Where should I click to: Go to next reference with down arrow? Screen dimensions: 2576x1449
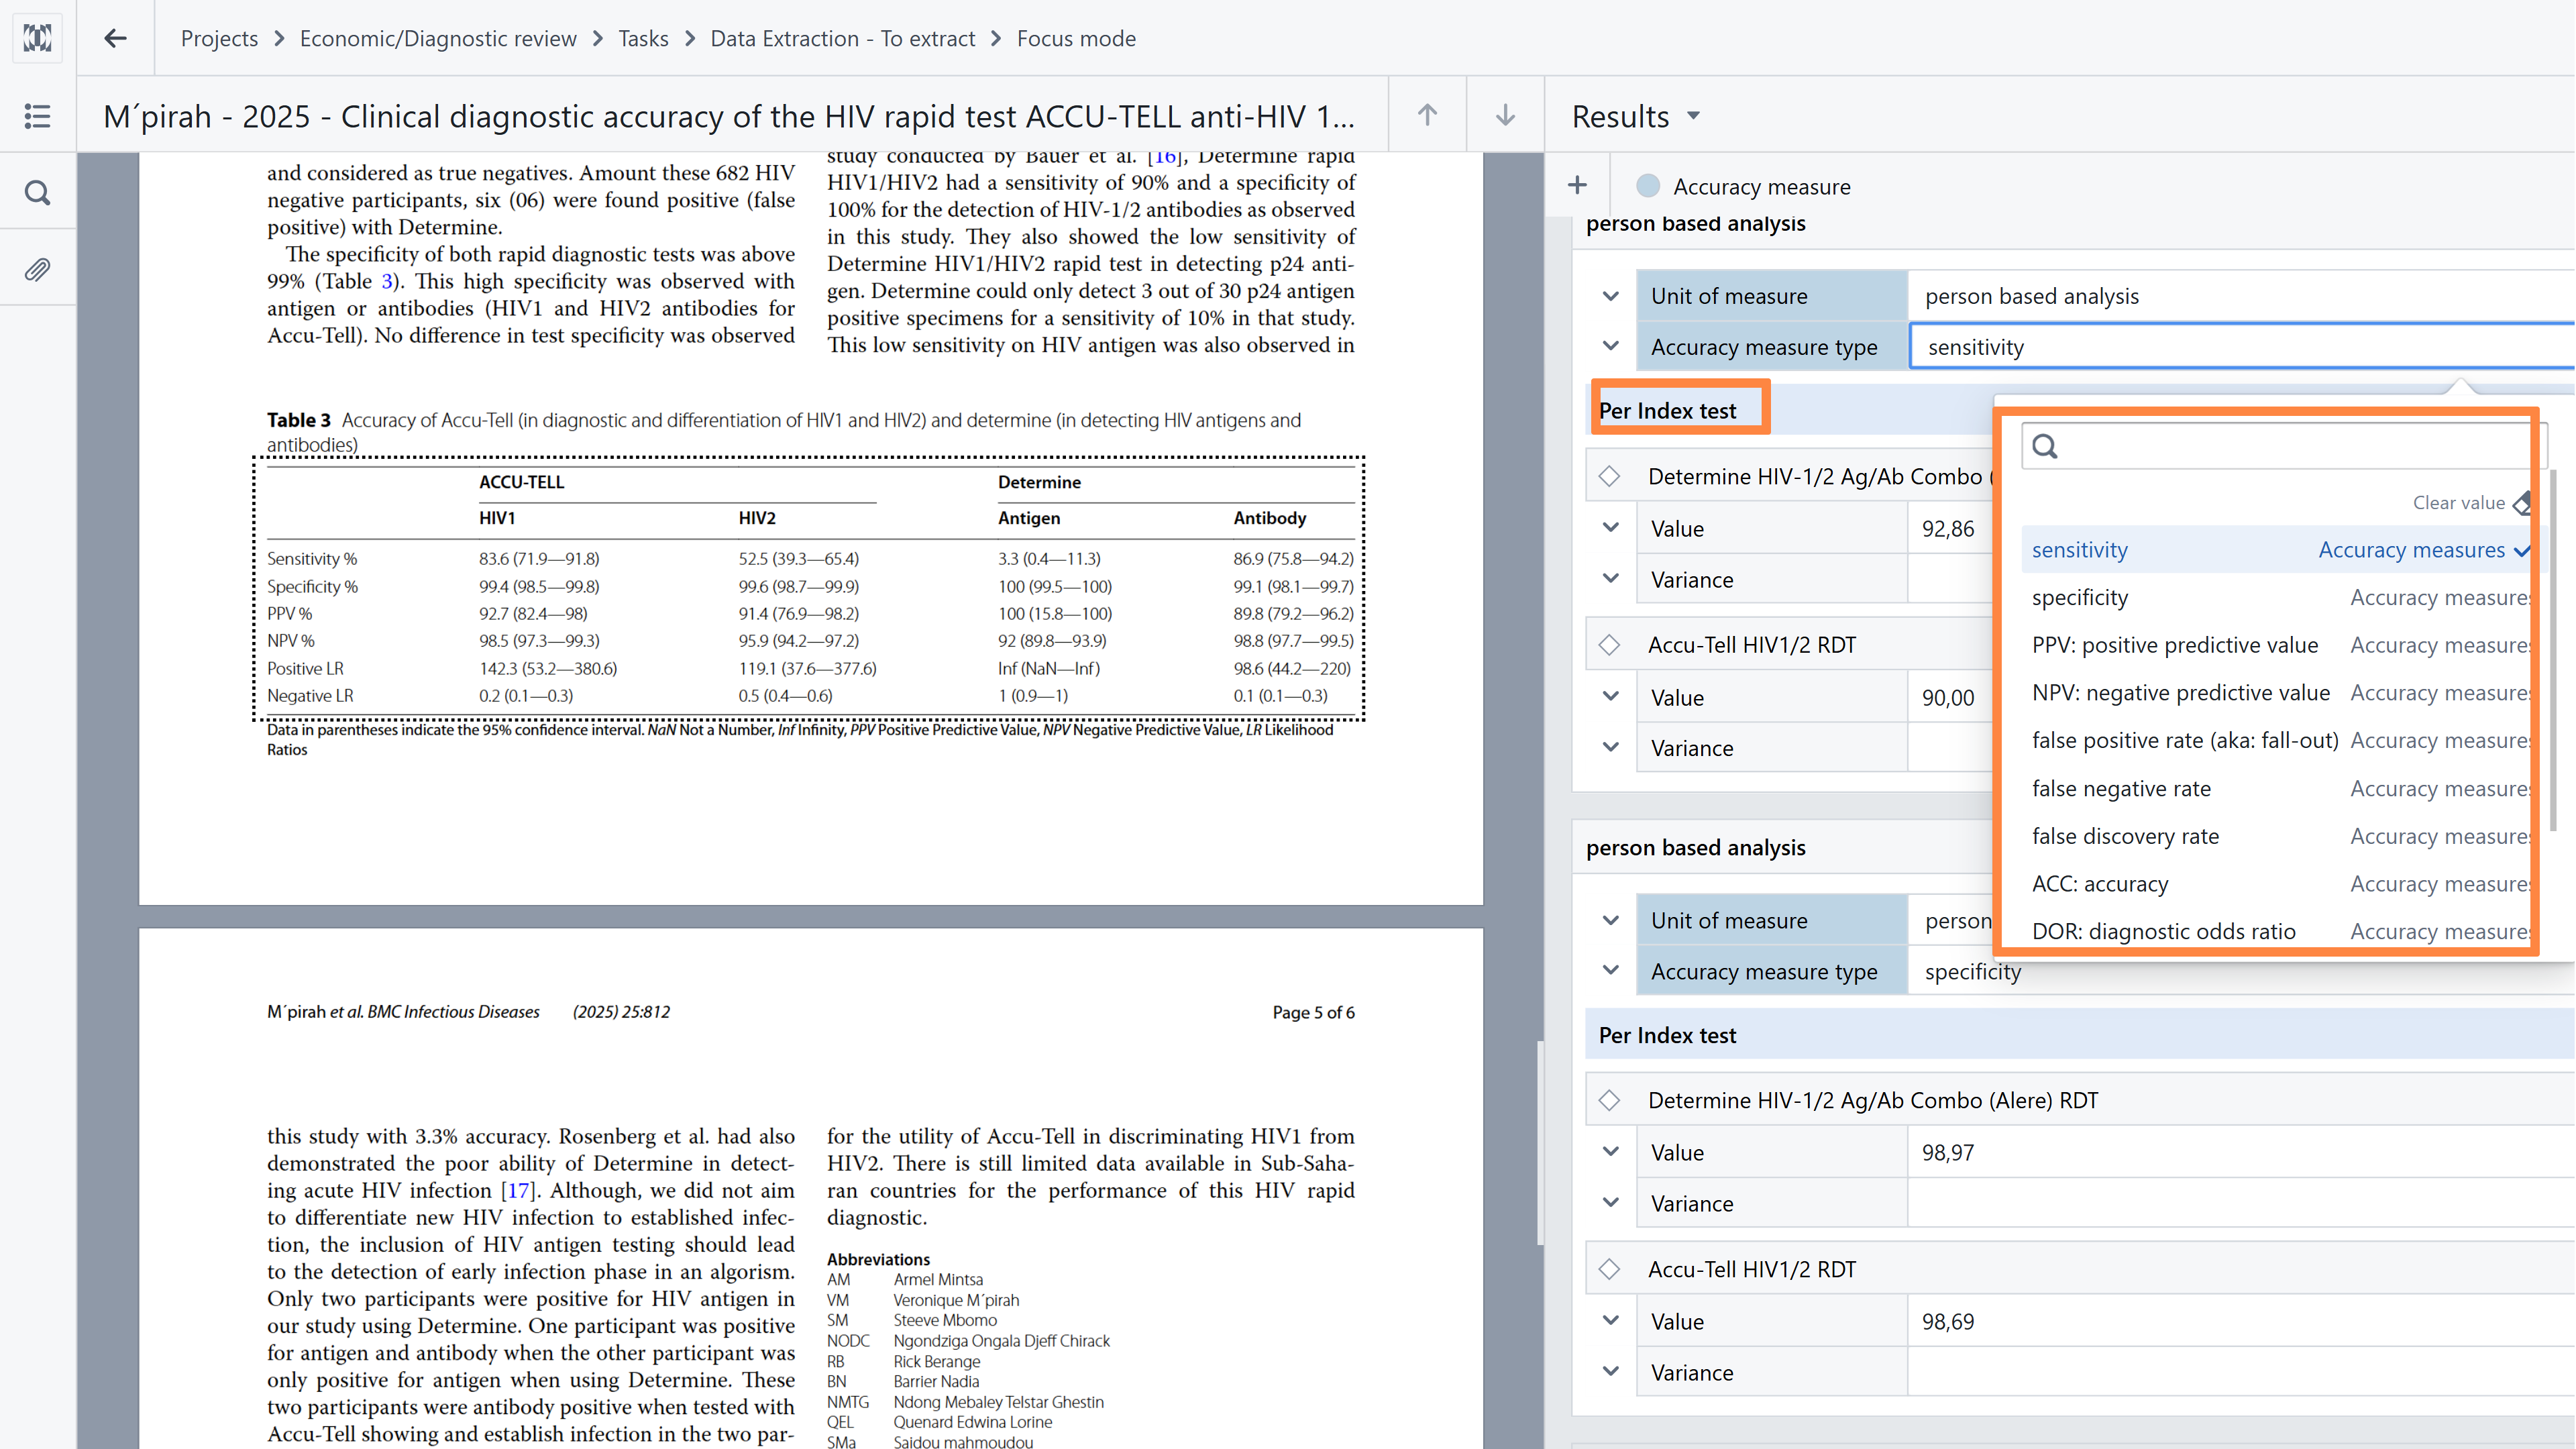click(1505, 115)
